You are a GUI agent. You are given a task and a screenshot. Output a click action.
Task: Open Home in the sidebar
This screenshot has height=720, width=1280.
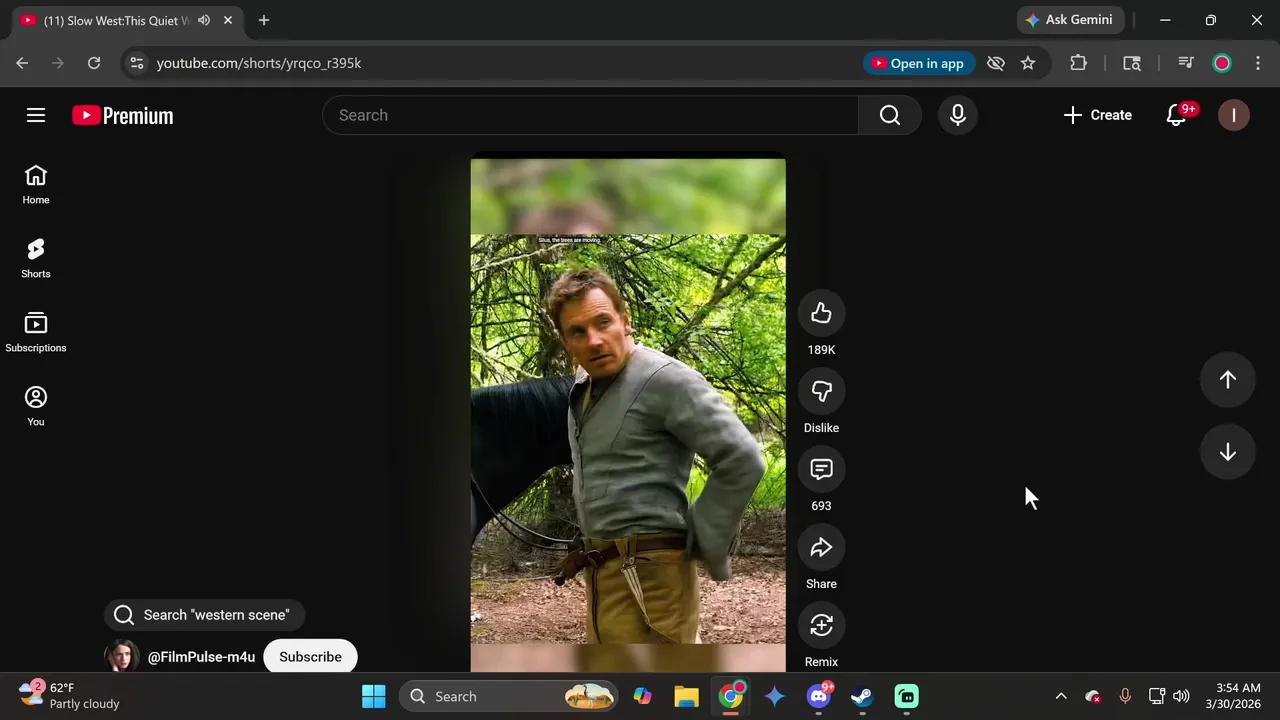tap(36, 185)
